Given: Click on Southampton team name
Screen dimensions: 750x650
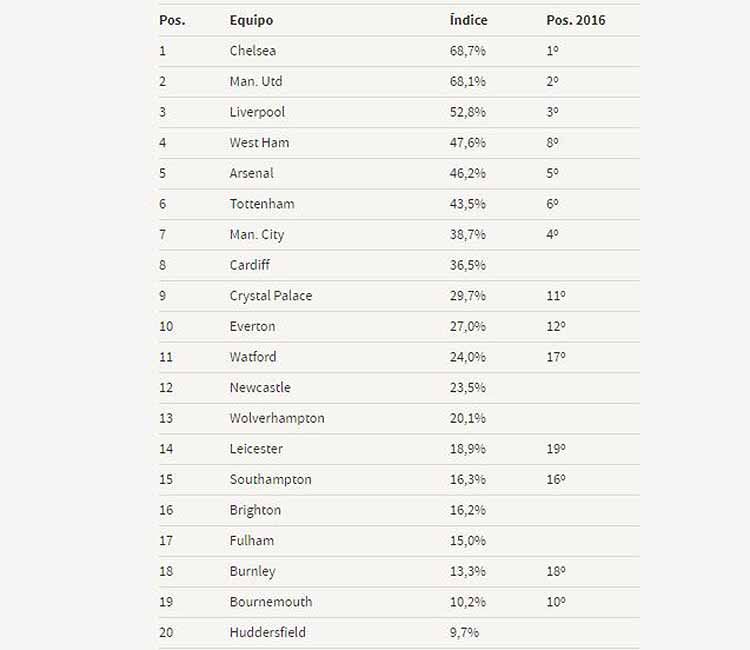Looking at the screenshot, I should [x=270, y=480].
